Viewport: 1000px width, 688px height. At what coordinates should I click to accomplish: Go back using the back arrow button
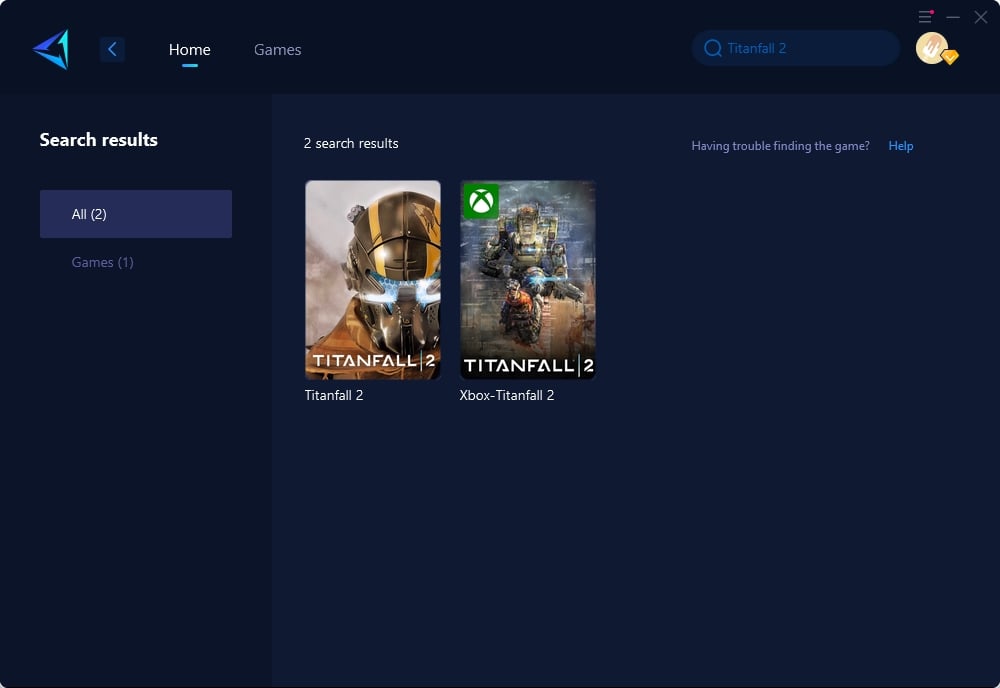point(112,49)
